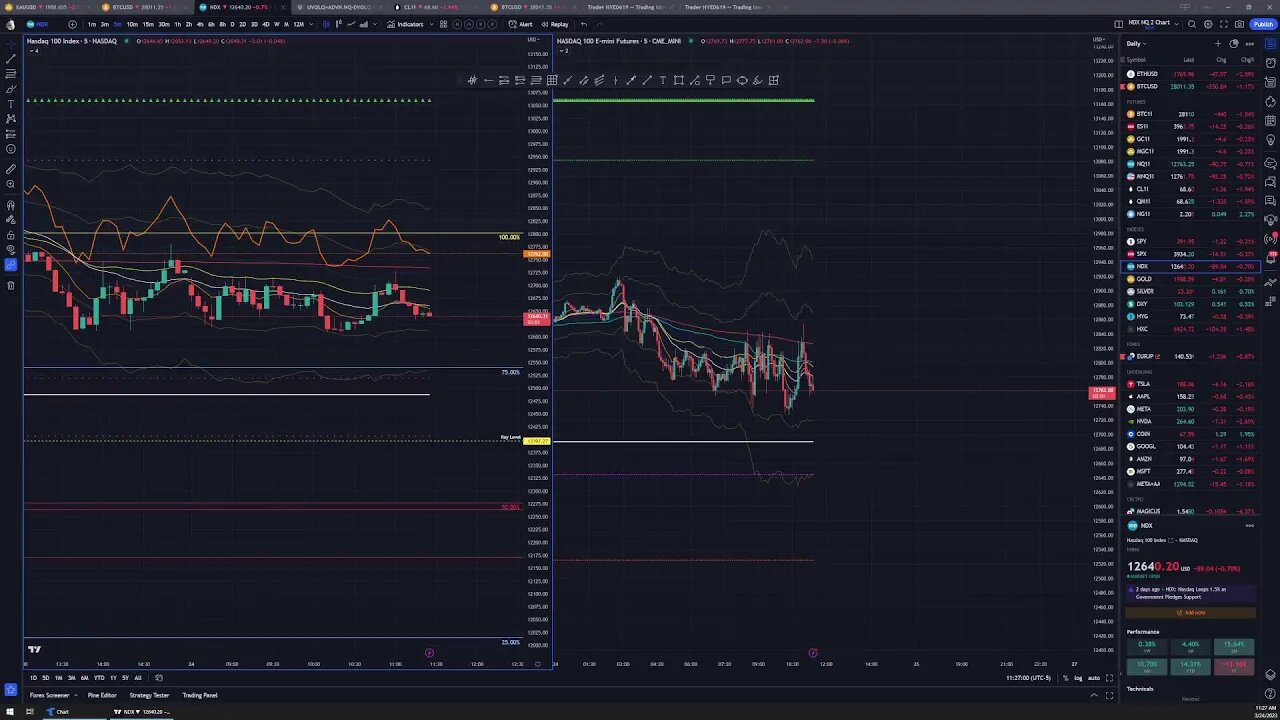Open alerts clock icon in right sidebar

[x=1271, y=63]
